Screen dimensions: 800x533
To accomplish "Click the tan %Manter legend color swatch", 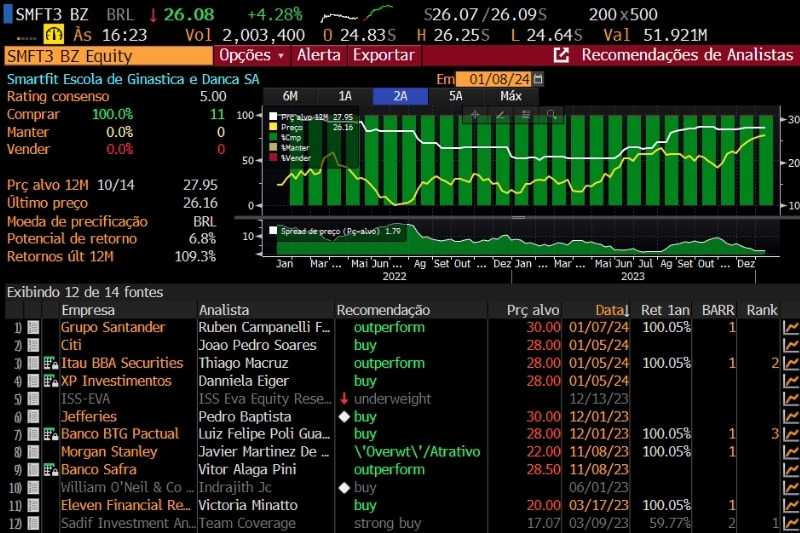I will point(273,147).
